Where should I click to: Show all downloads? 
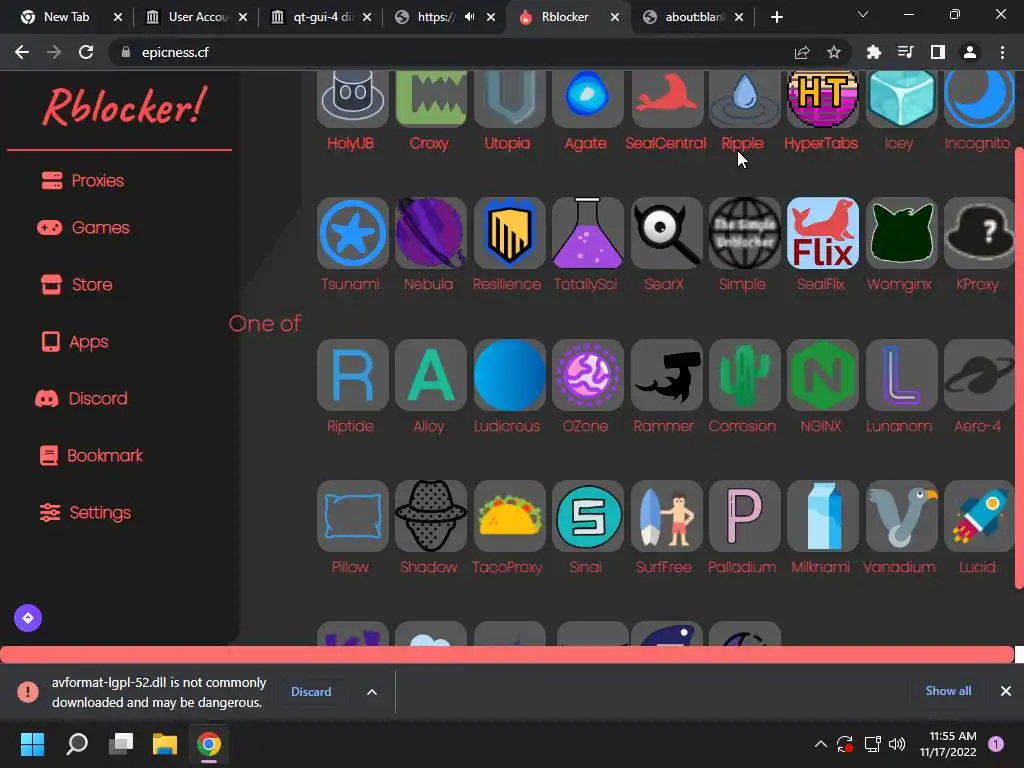coord(948,691)
